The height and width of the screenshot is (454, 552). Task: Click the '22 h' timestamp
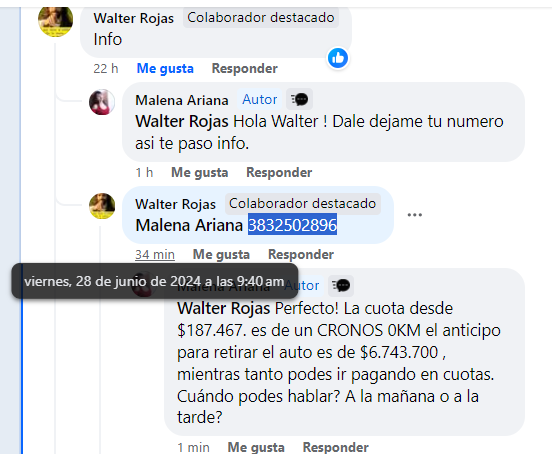tap(106, 68)
